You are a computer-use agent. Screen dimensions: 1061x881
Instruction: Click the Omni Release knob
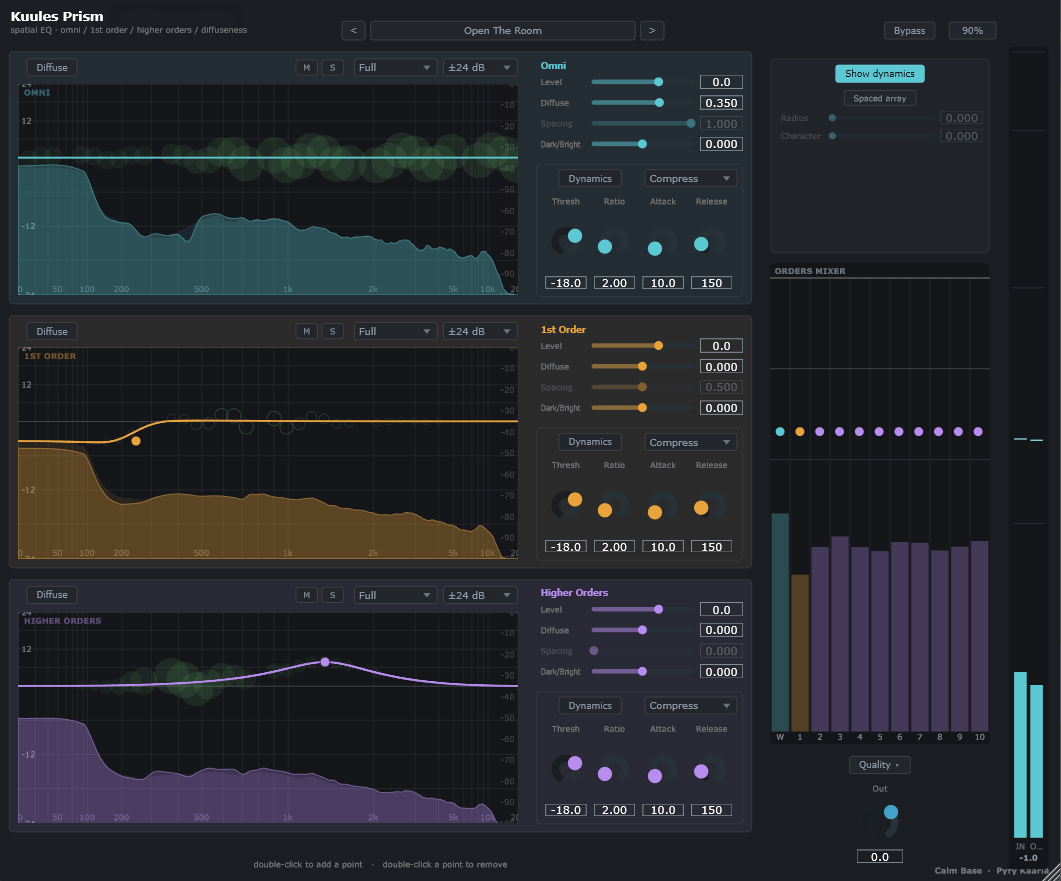pos(710,241)
